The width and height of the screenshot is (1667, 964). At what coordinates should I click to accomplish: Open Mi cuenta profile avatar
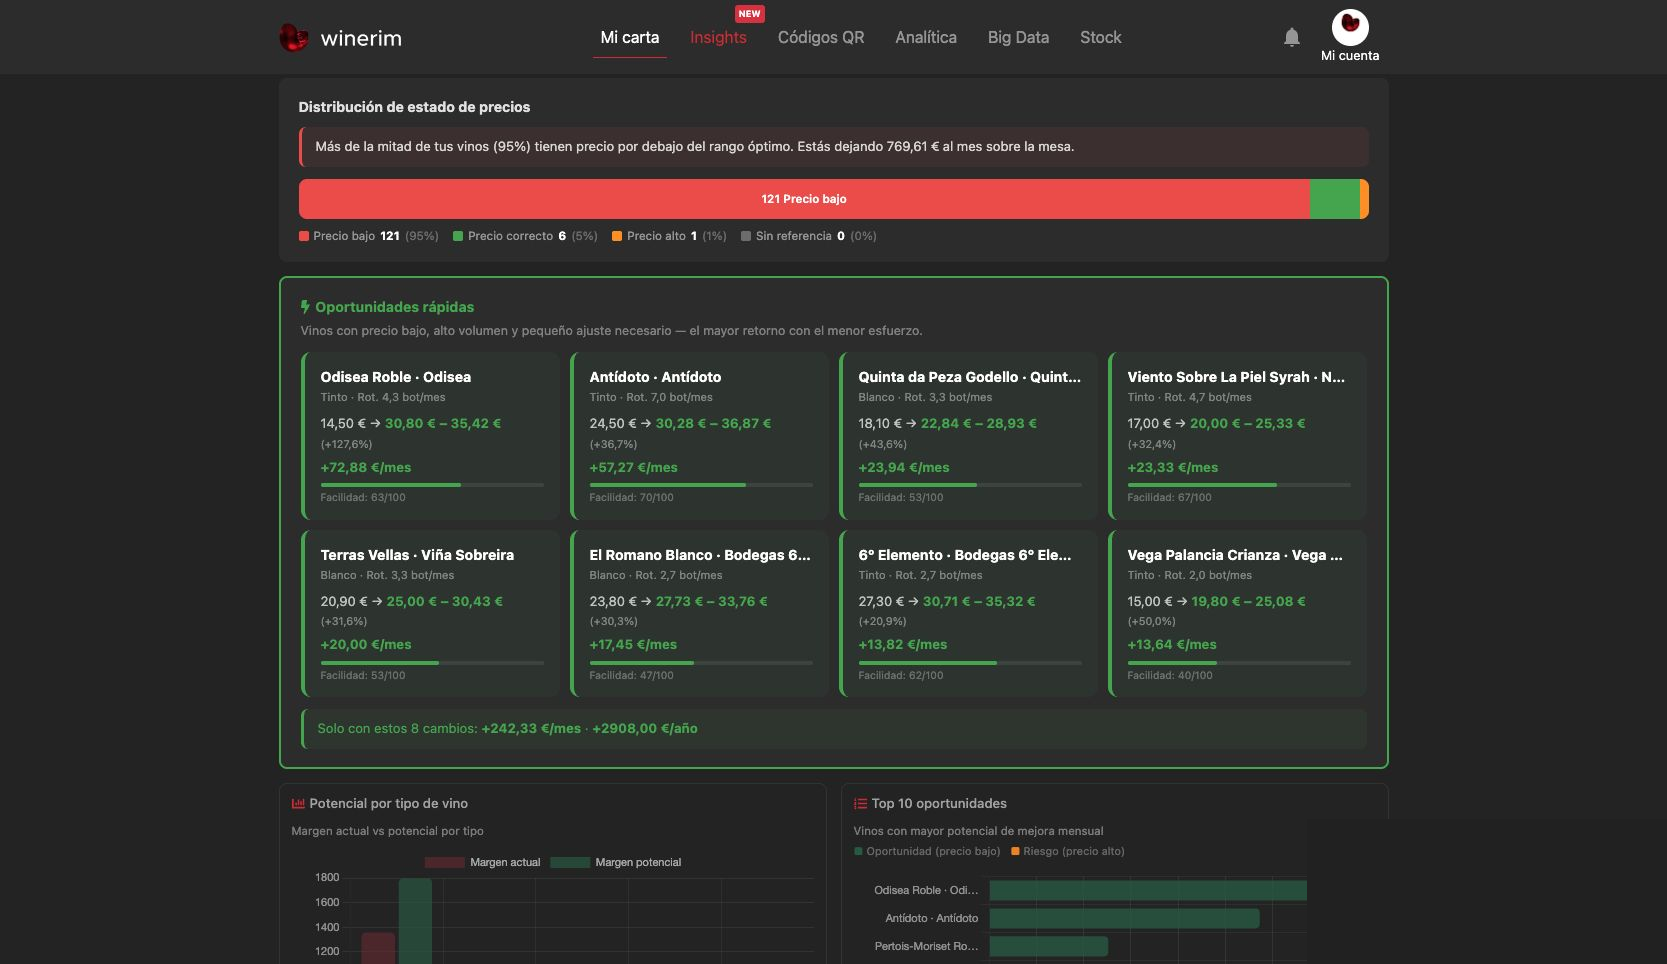[x=1350, y=27]
